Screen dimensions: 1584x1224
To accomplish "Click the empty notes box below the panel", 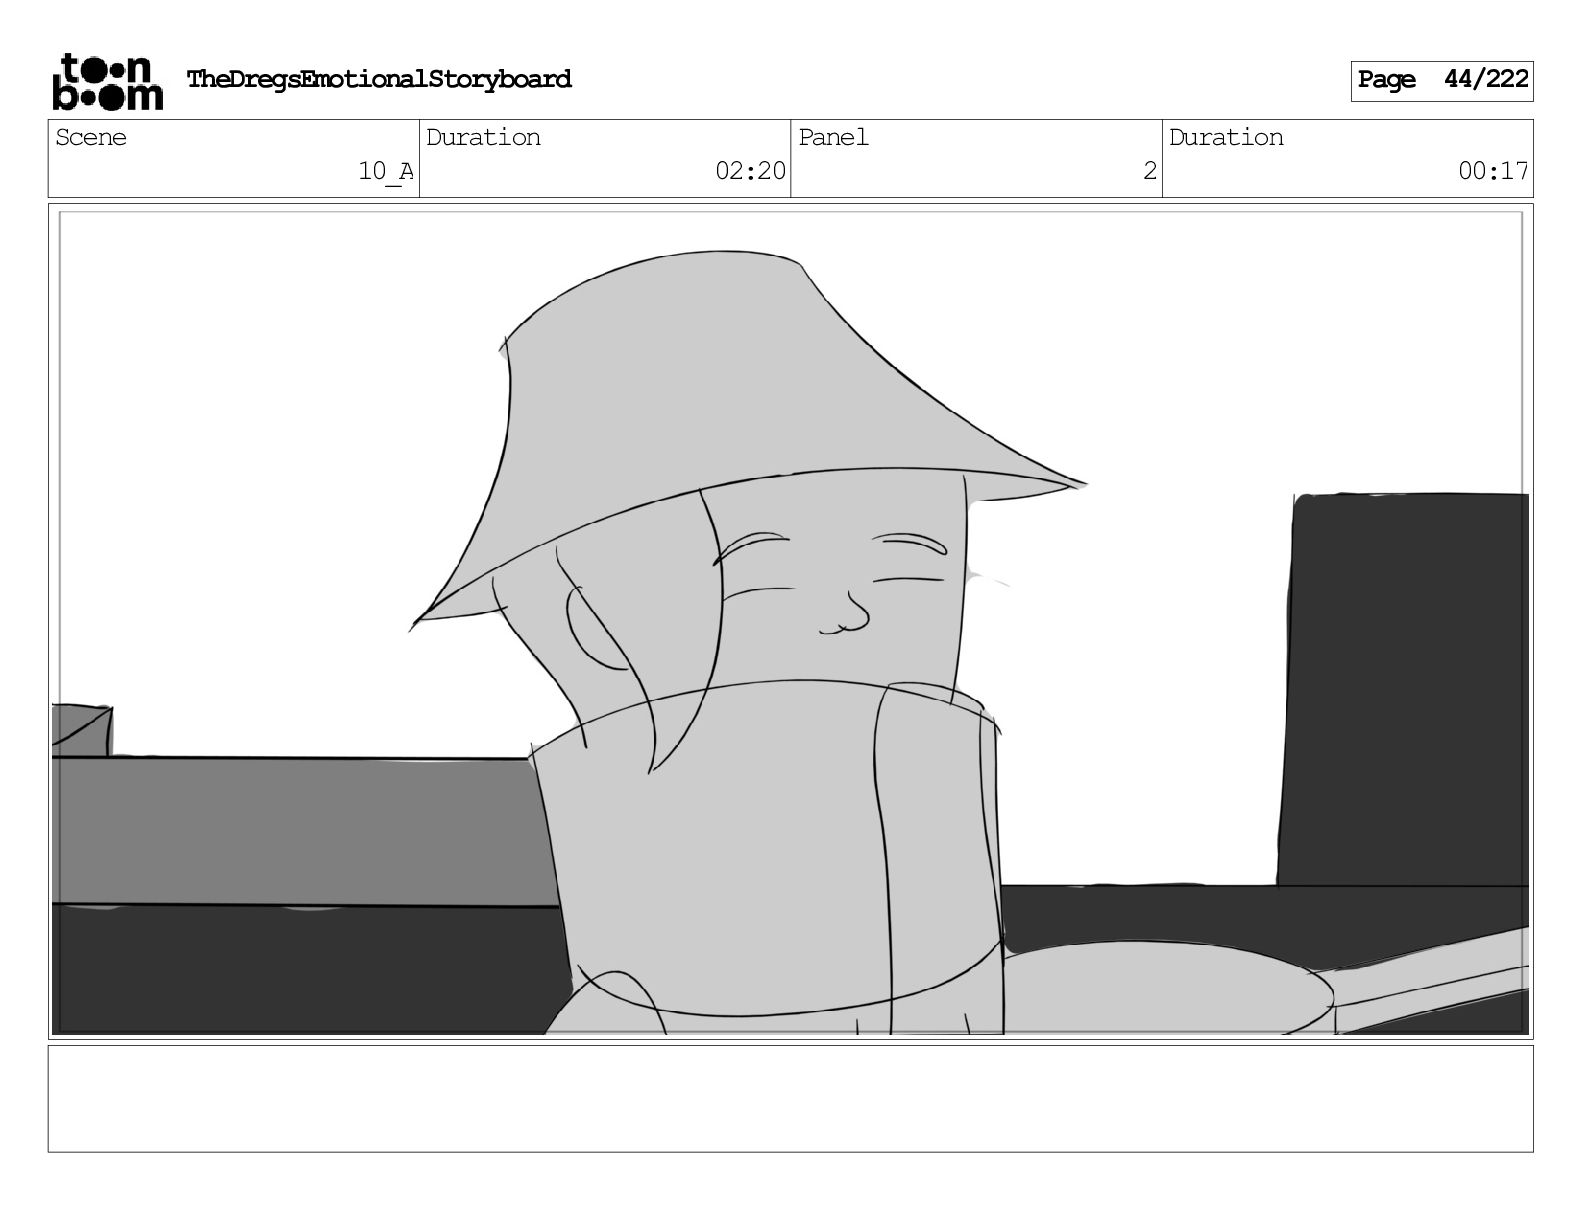I will (790, 1098).
